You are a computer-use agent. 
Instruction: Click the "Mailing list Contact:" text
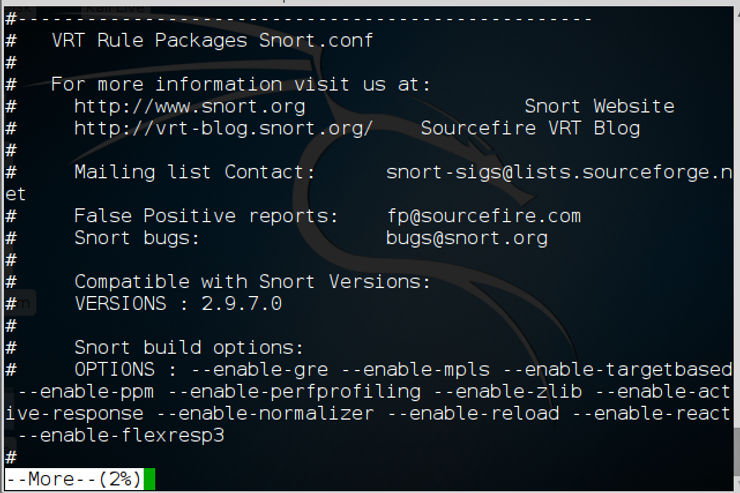[194, 172]
